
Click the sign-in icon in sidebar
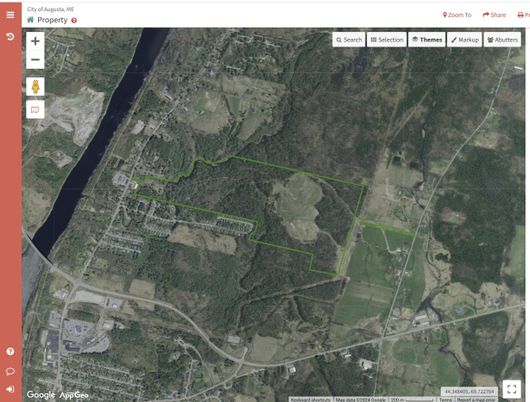(x=10, y=389)
